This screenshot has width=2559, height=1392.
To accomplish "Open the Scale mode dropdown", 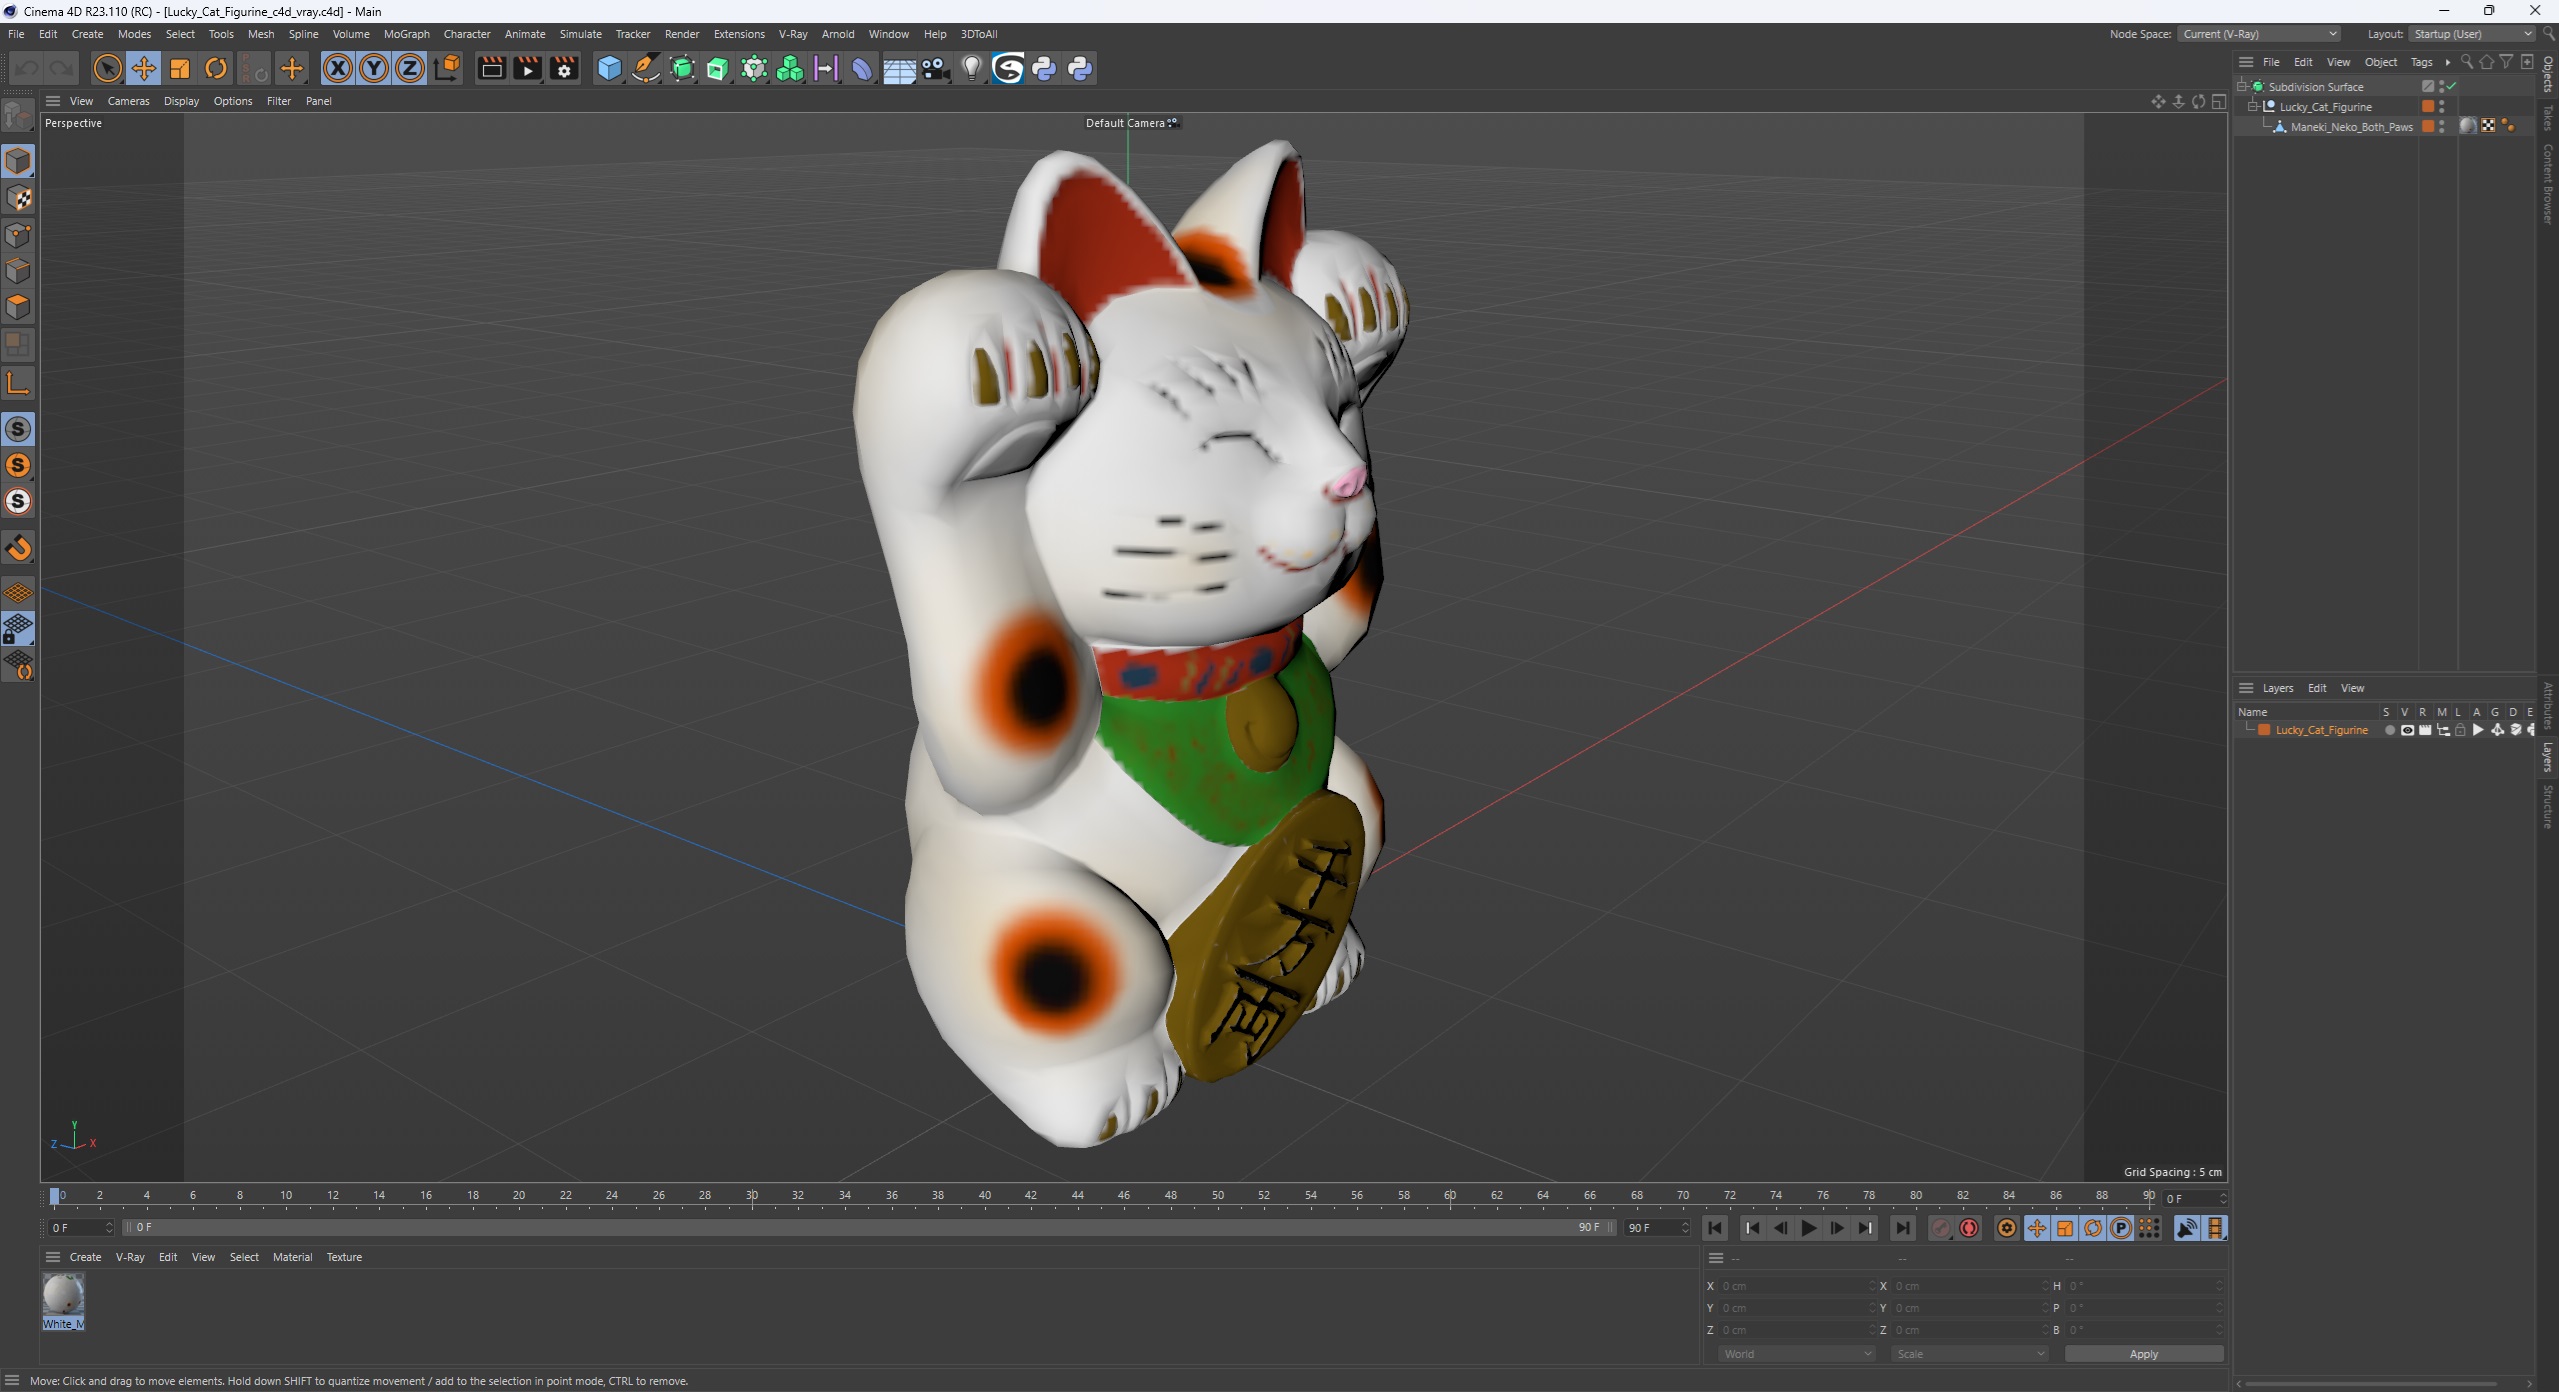I will pos(1969,1354).
